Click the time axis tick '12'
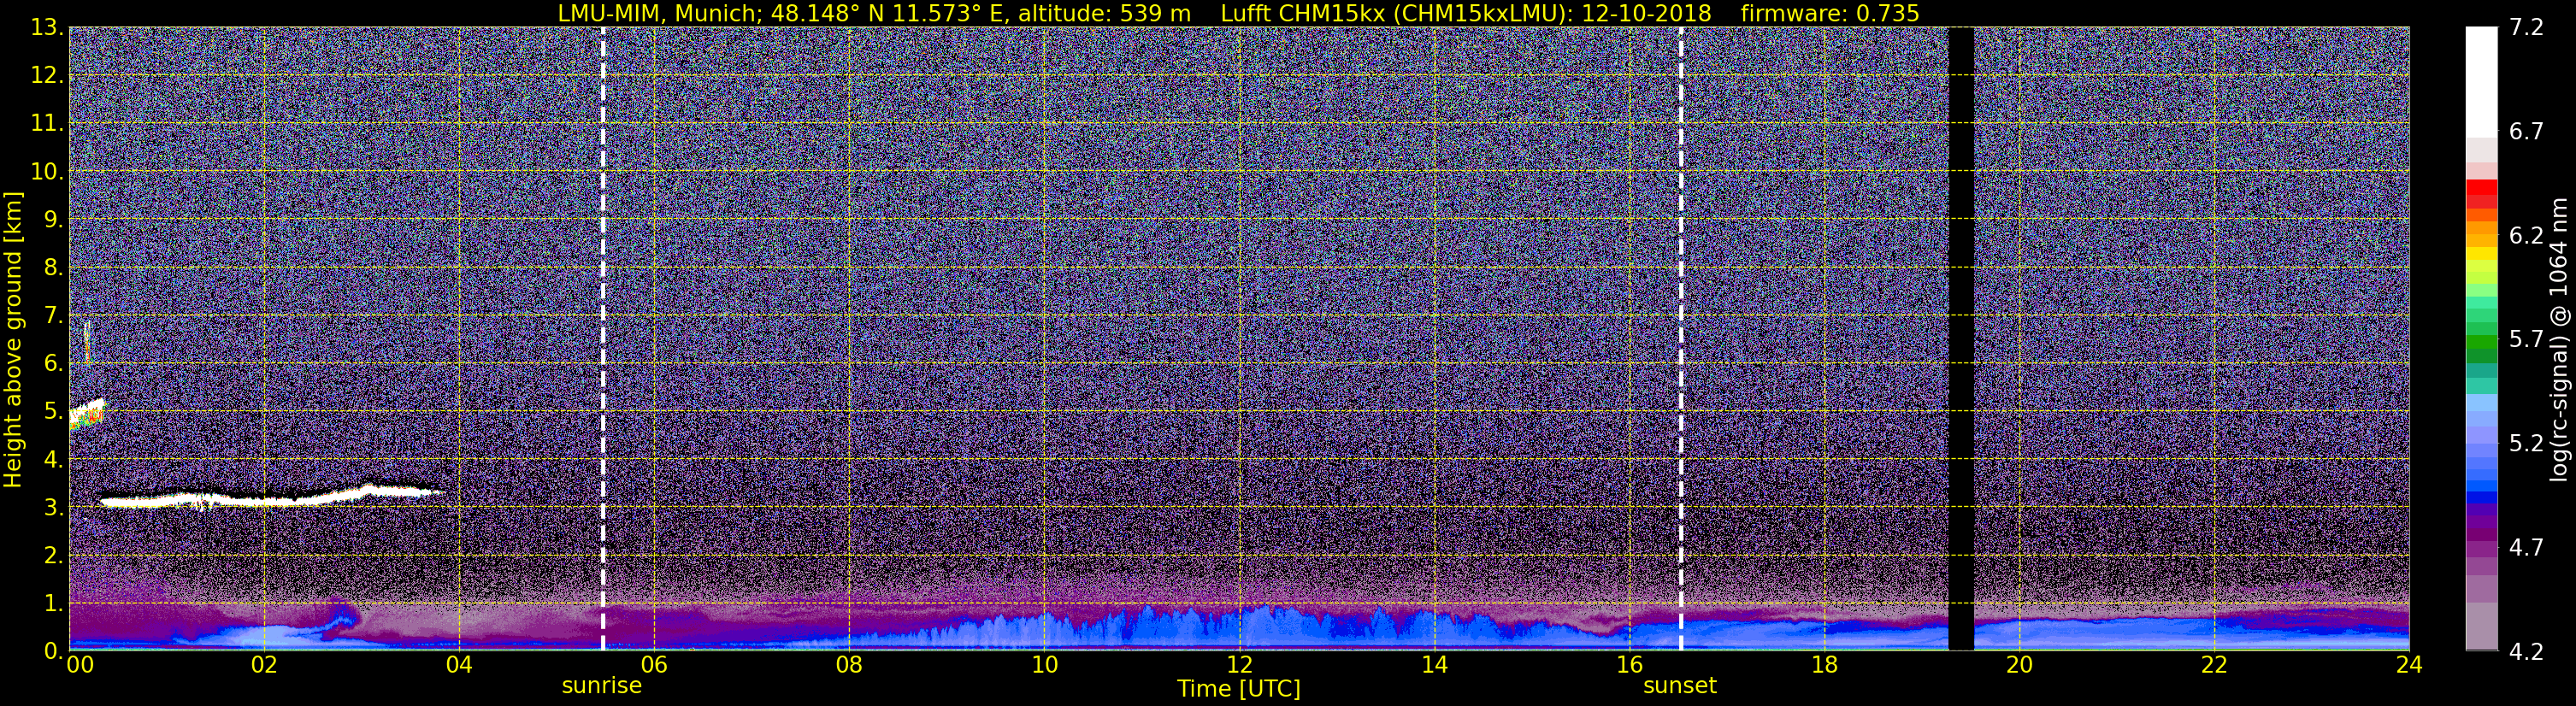This screenshot has height=706, width=2576. click(x=1239, y=666)
